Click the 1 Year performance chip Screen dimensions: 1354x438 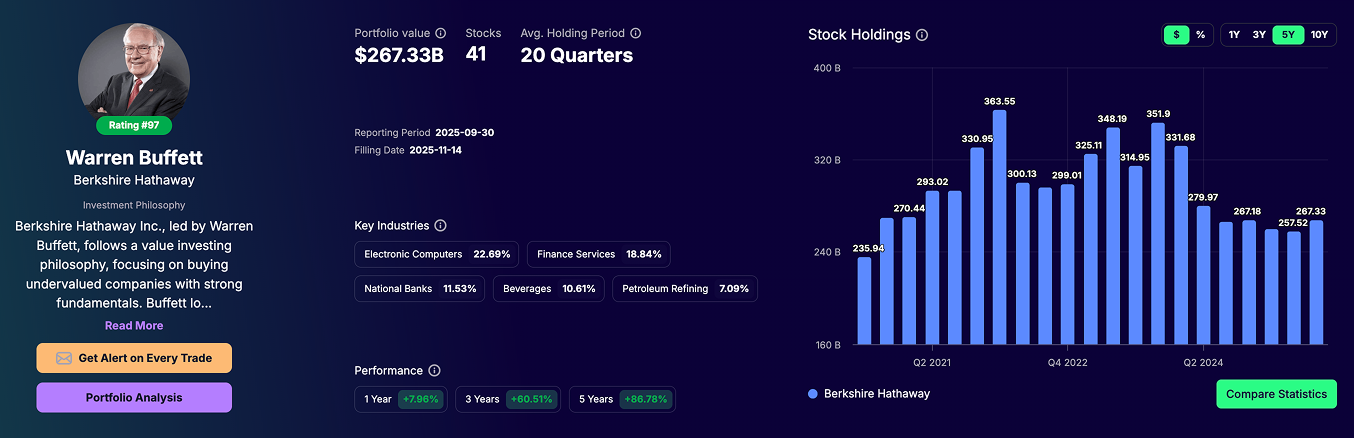pos(401,399)
